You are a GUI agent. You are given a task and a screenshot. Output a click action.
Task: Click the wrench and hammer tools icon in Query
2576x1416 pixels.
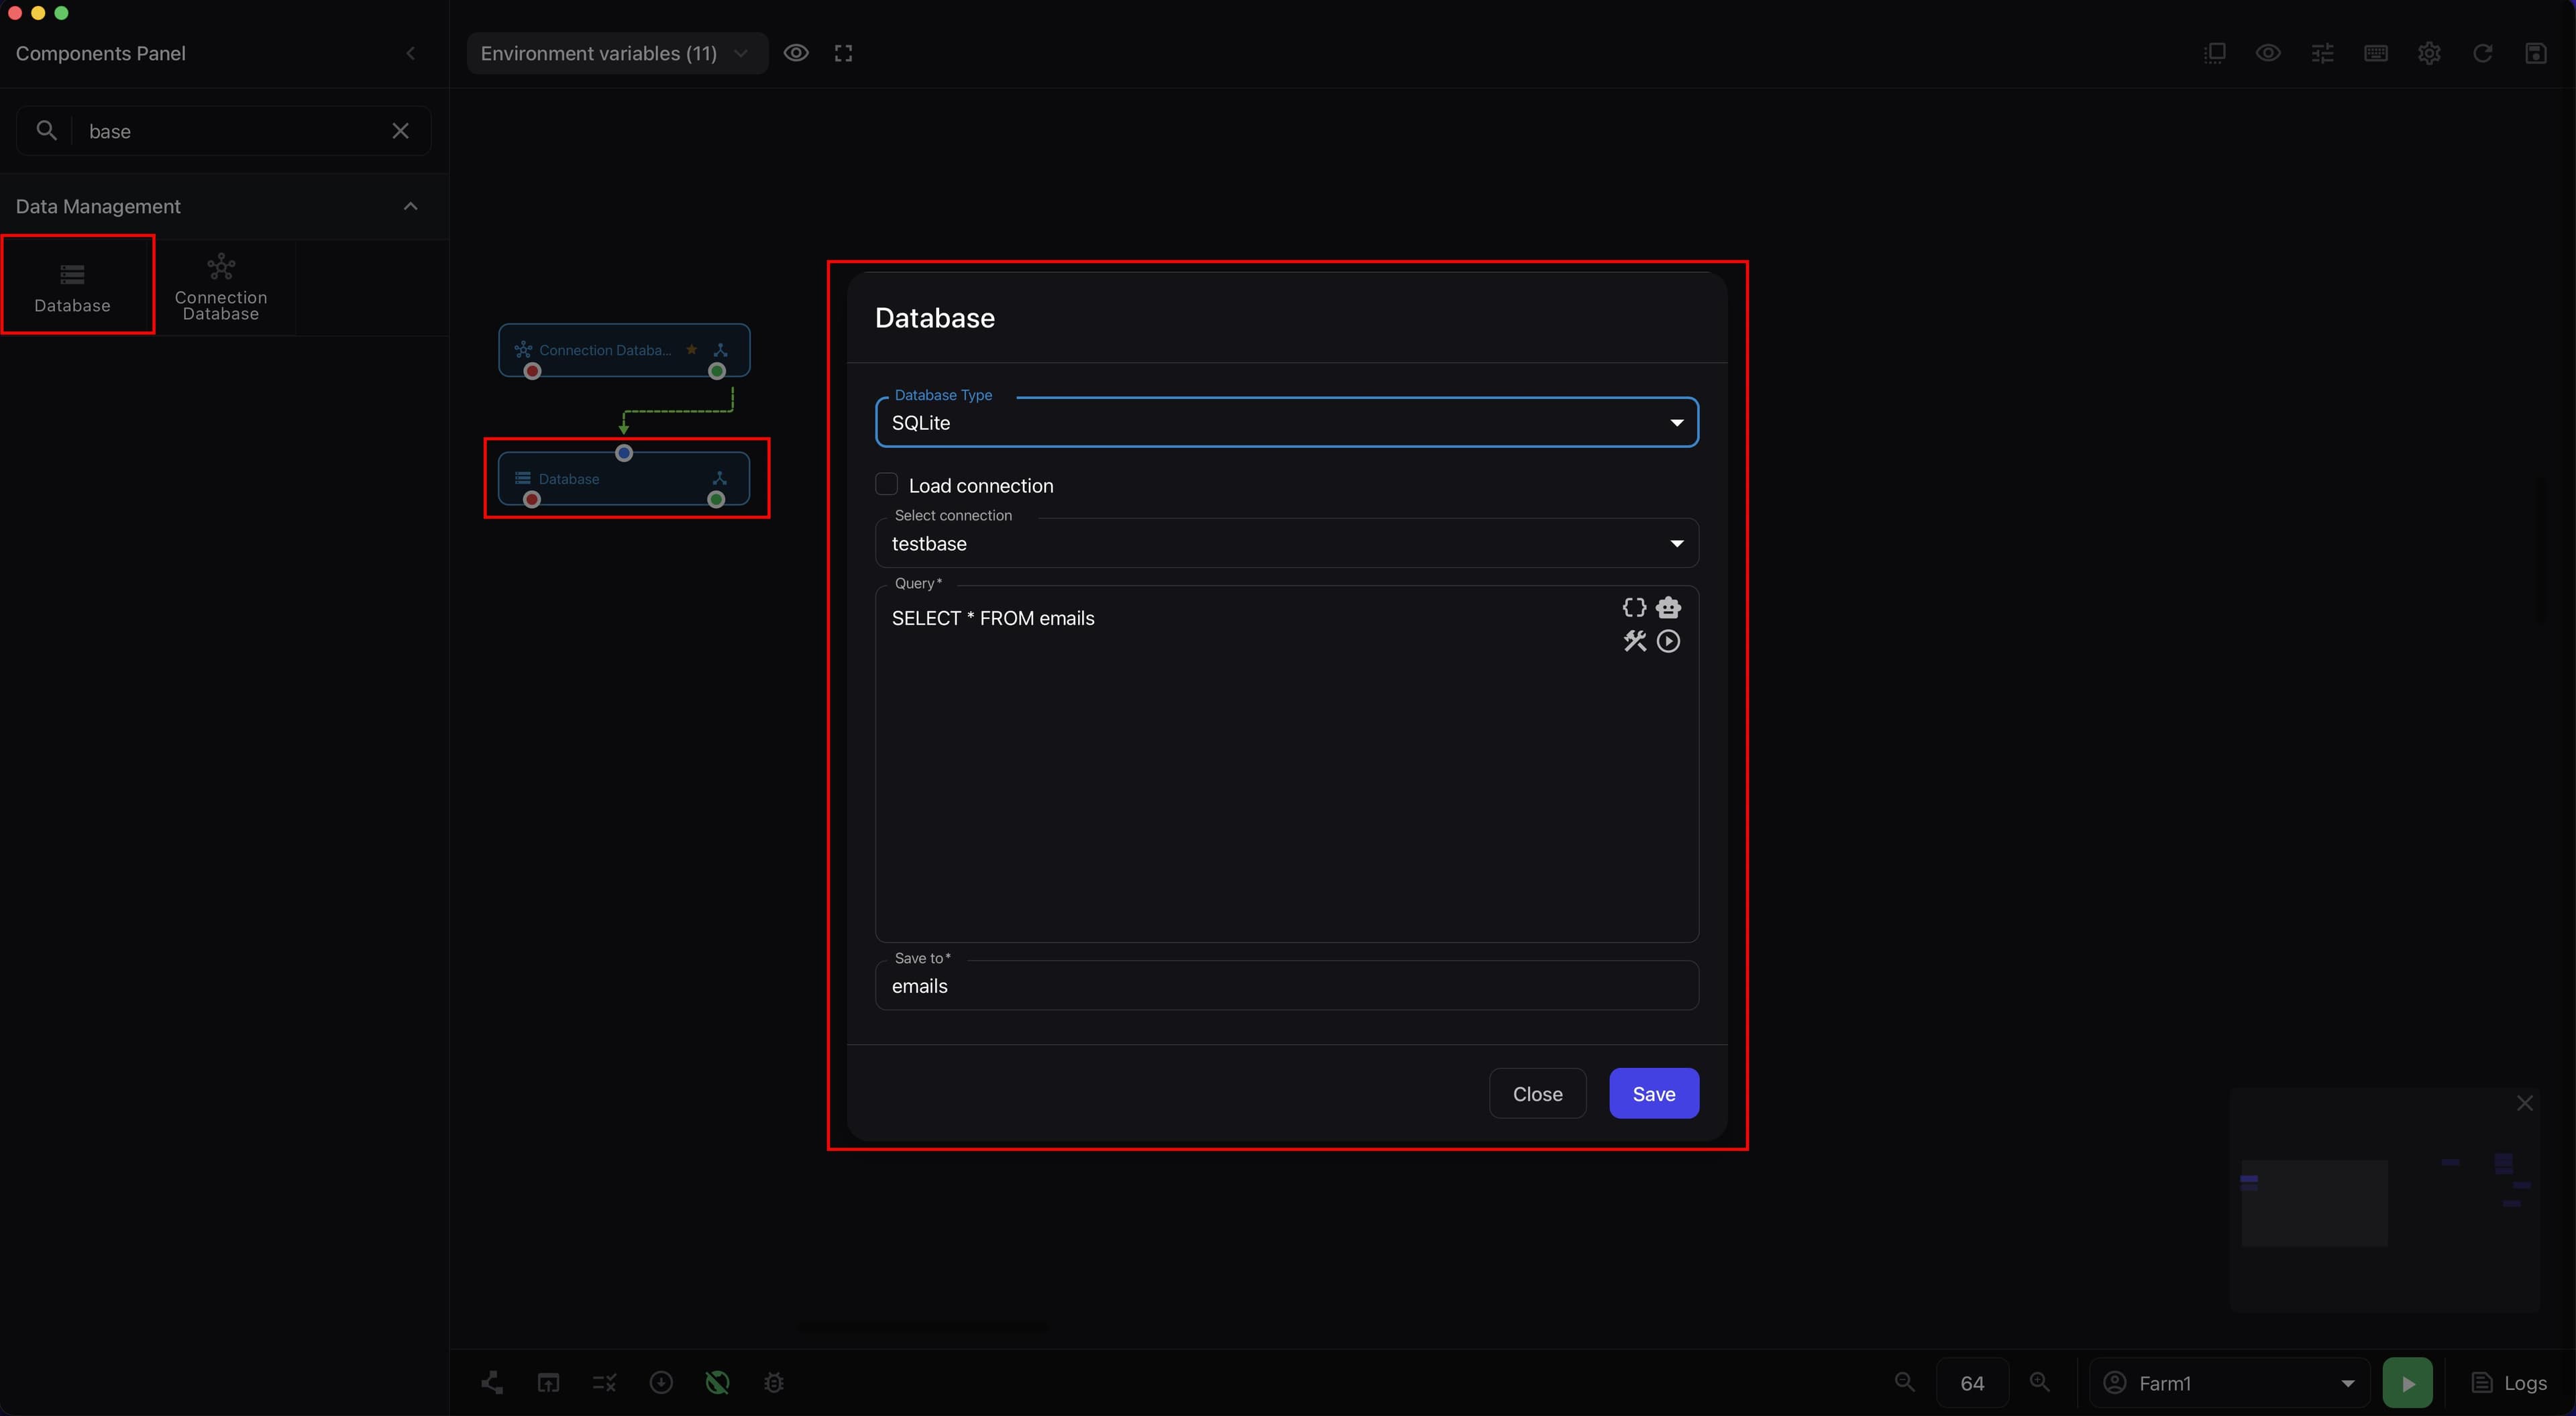1634,641
